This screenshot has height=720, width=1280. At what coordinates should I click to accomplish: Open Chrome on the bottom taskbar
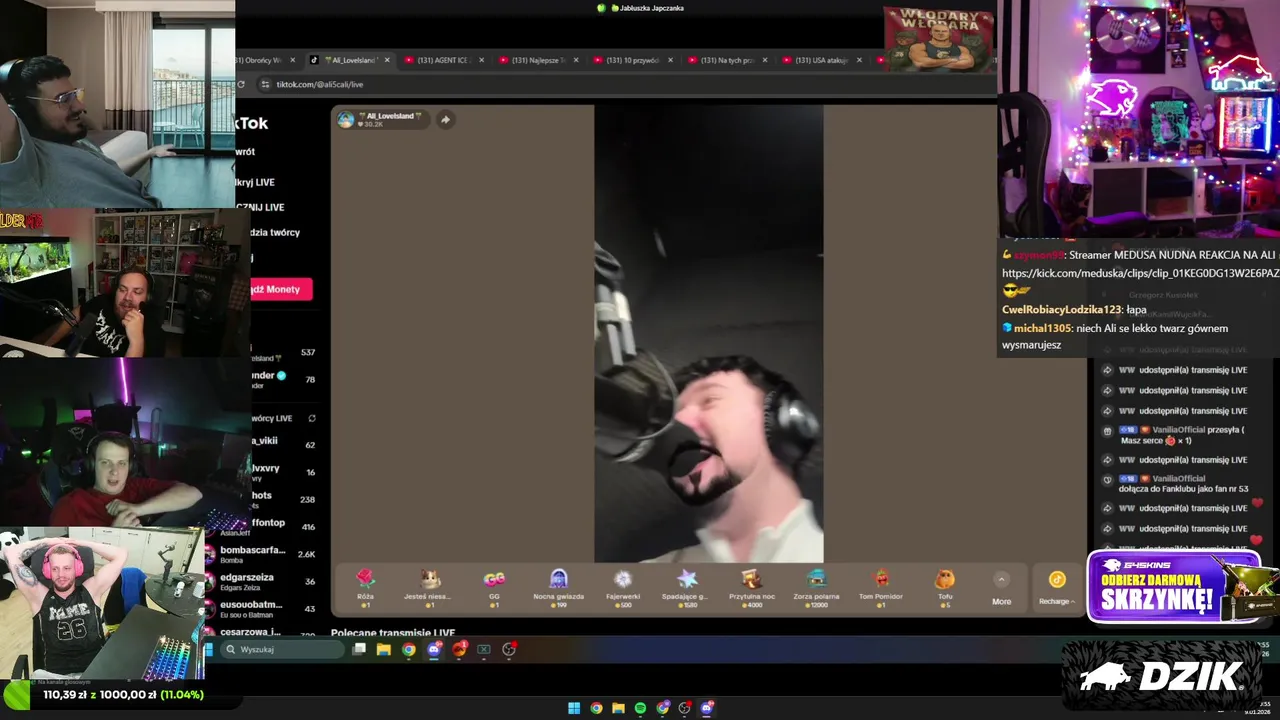coord(596,708)
